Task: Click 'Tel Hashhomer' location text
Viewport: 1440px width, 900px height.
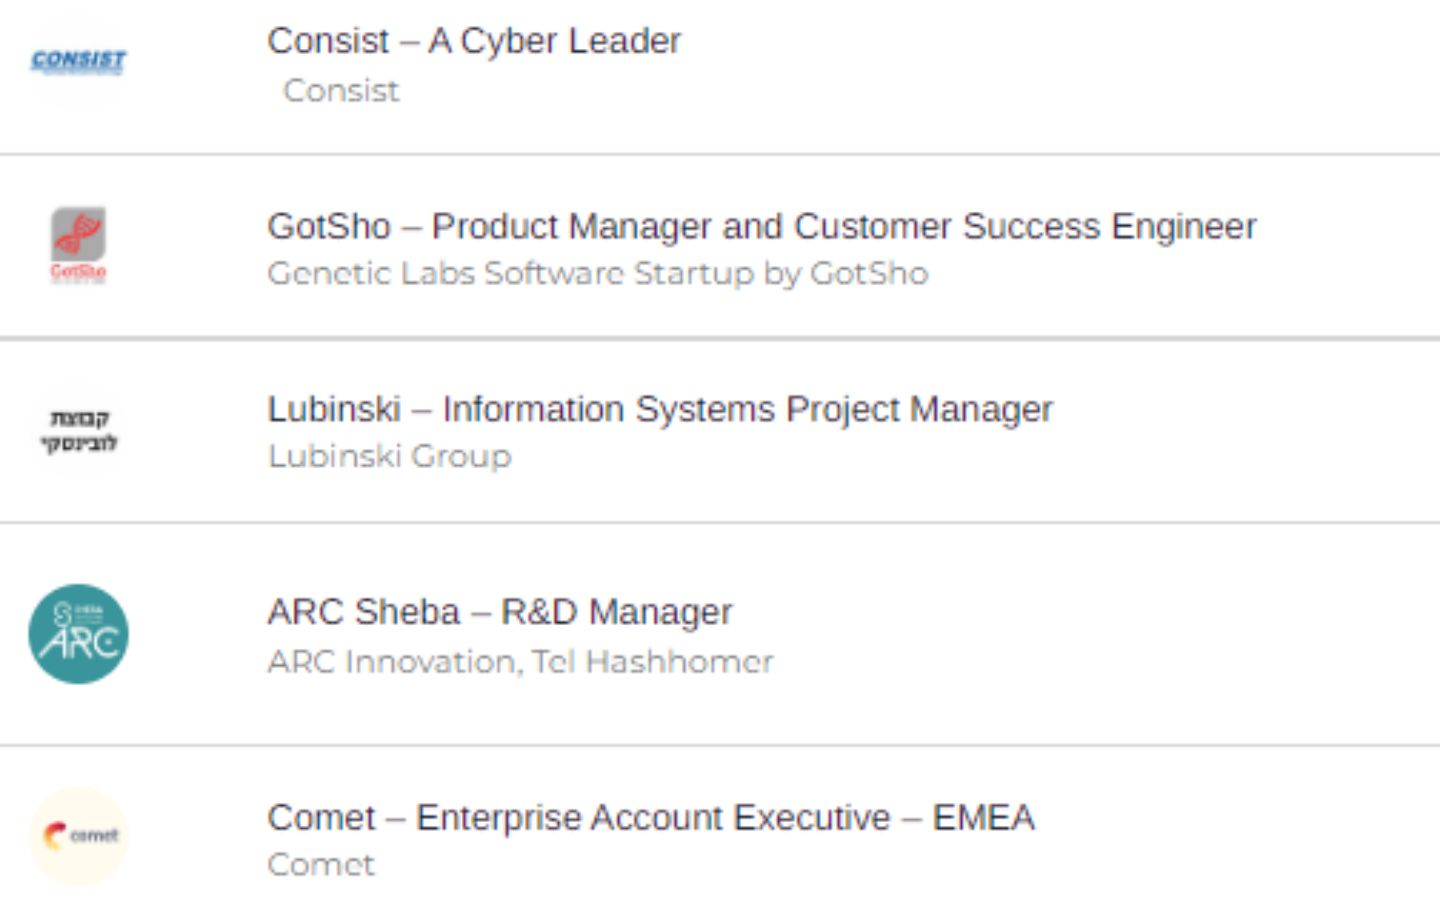Action: click(x=652, y=661)
